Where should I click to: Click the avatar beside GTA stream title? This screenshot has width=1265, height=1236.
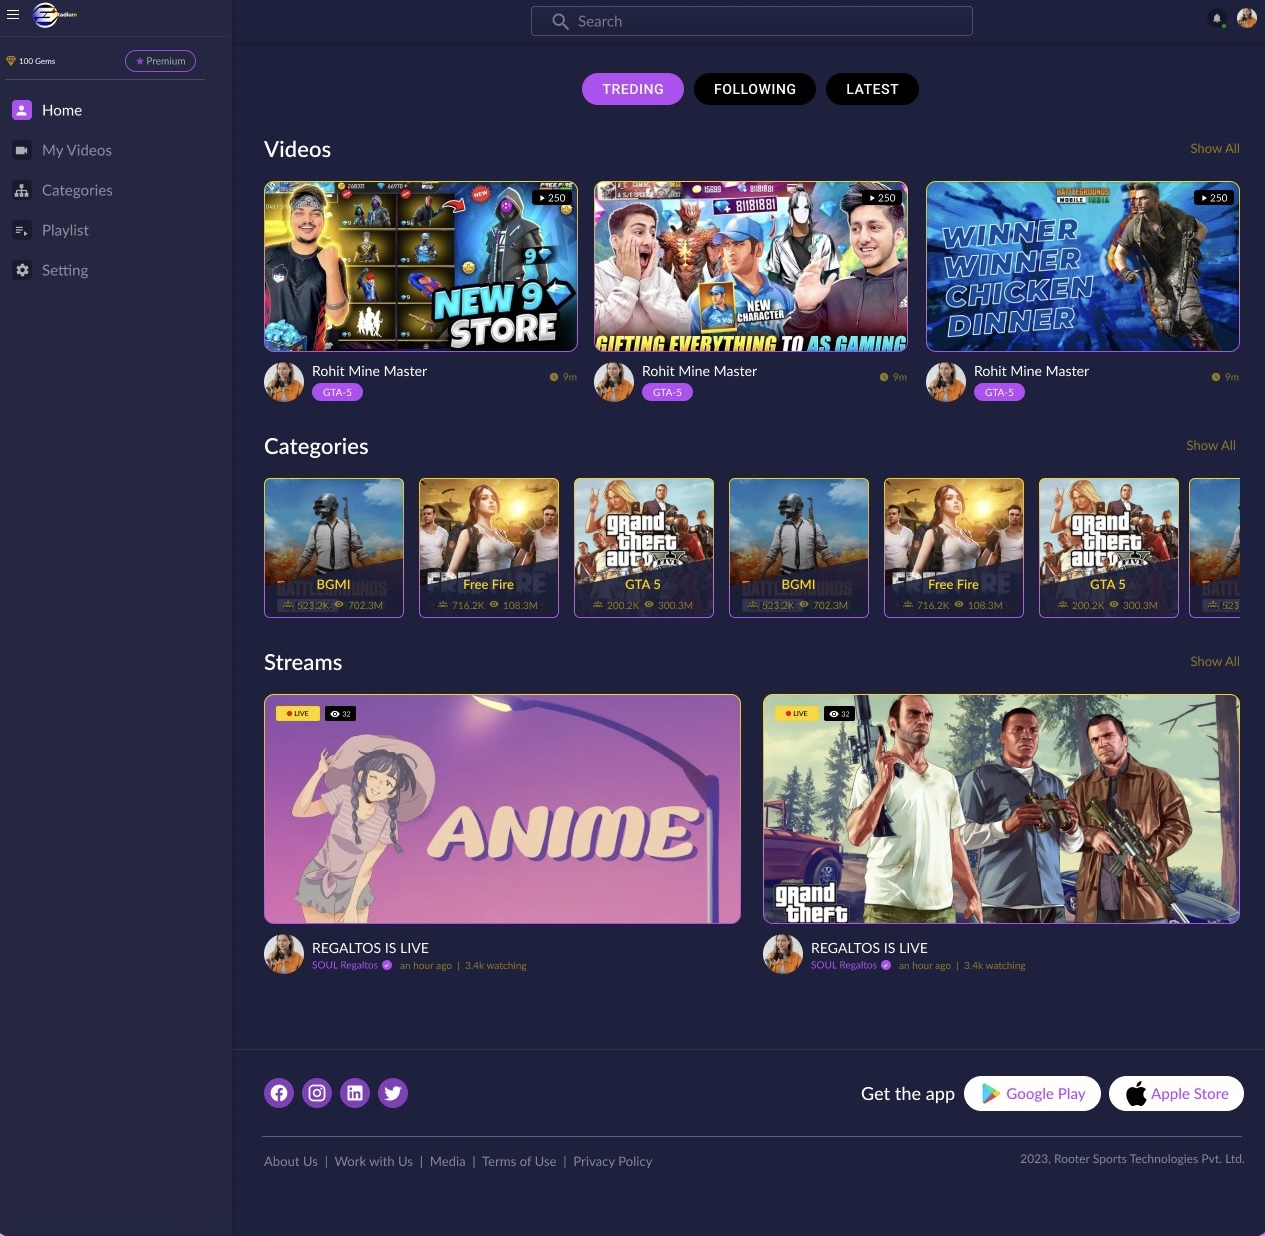[x=783, y=954]
